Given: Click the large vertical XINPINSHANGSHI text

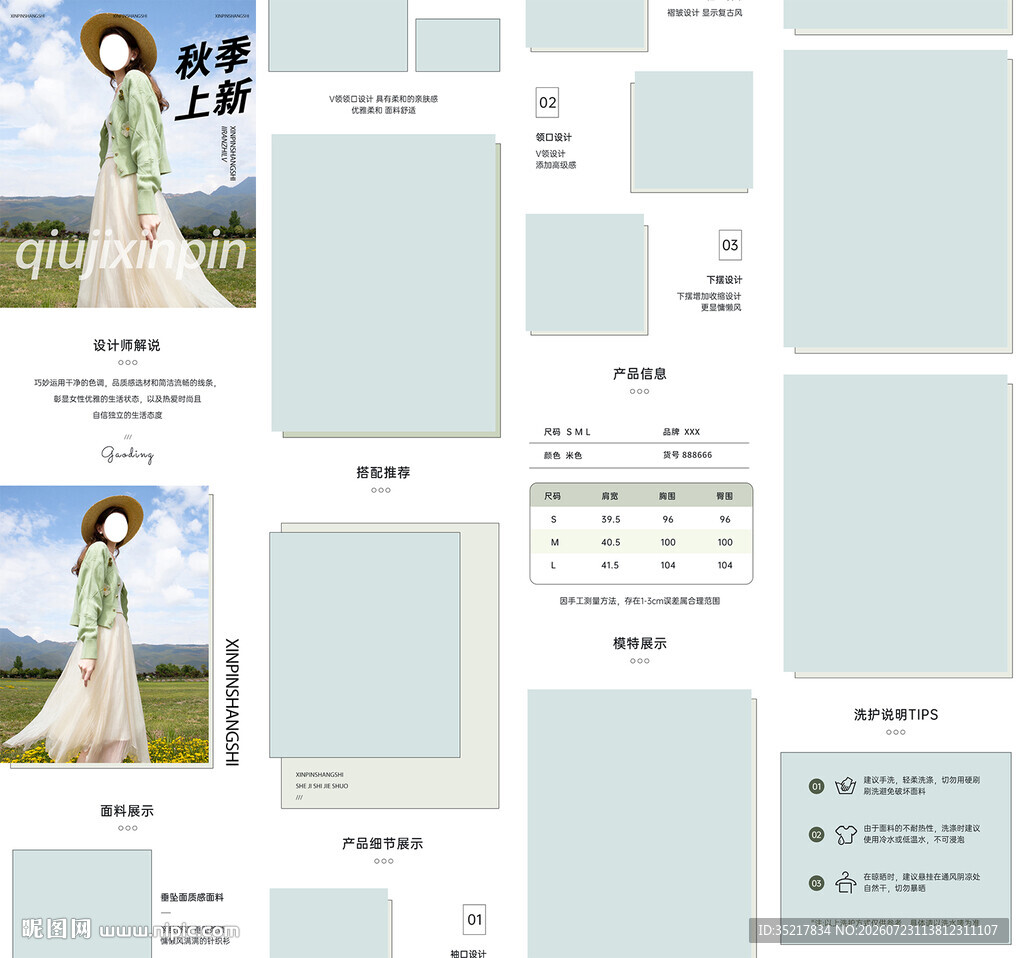Looking at the screenshot, I should click(232, 702).
